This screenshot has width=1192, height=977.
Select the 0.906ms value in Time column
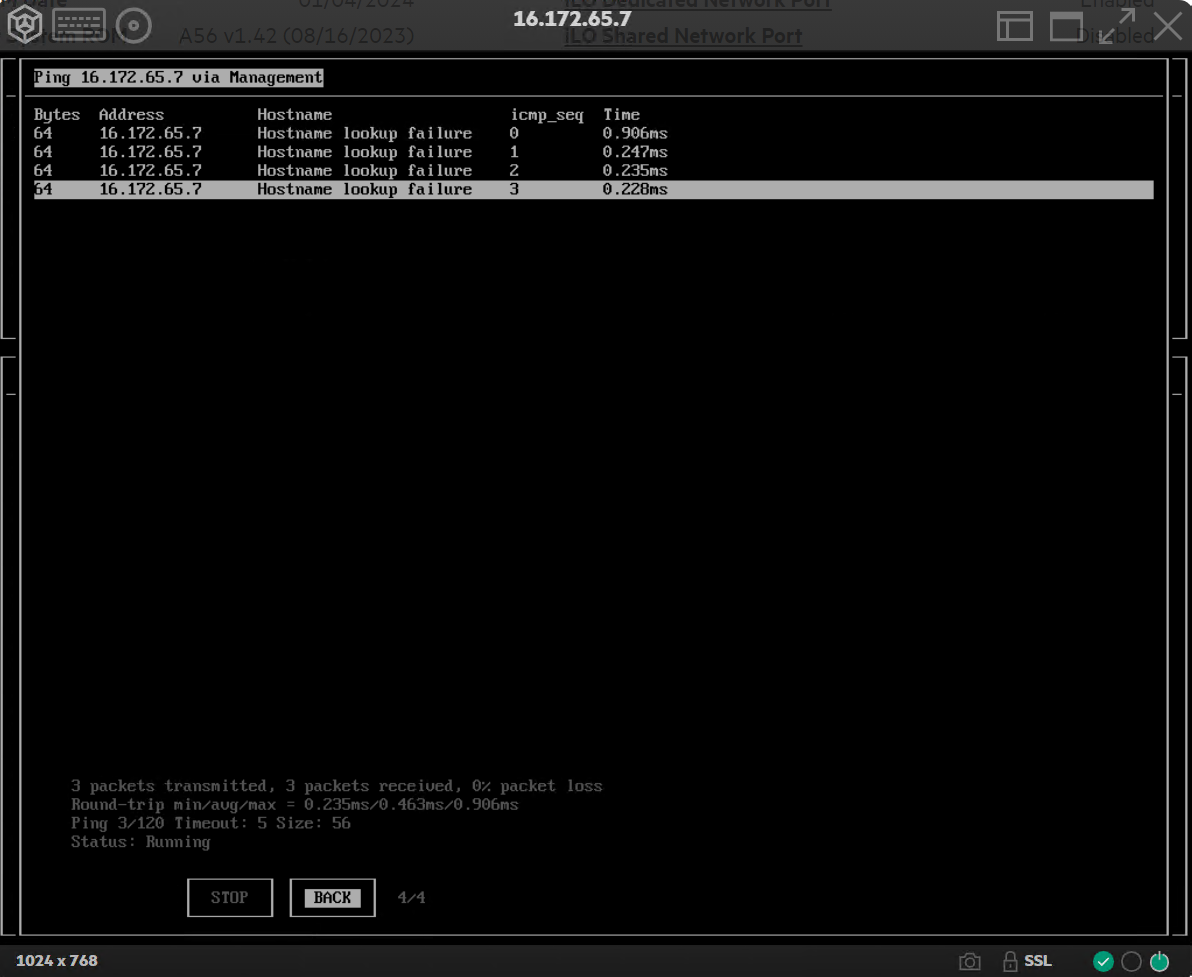(635, 133)
